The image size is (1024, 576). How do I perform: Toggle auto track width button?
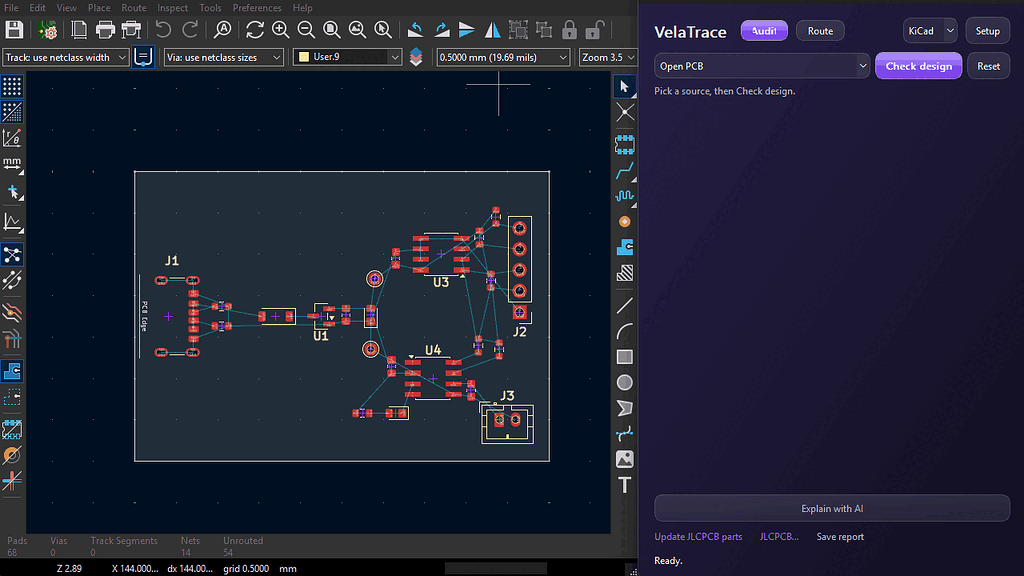[x=143, y=57]
